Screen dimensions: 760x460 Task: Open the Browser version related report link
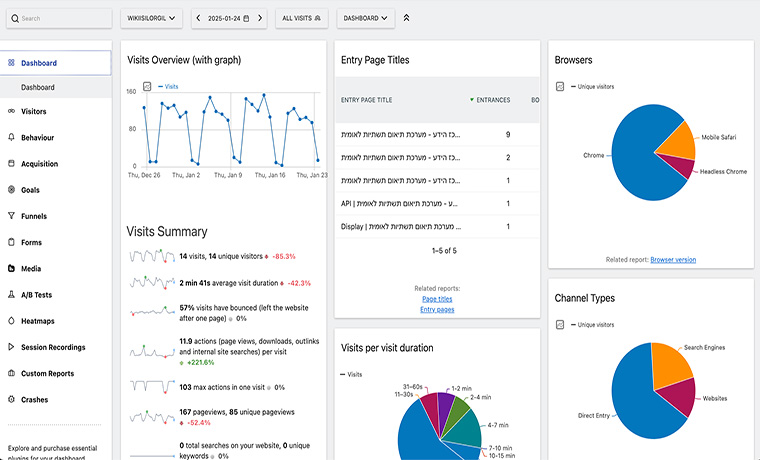click(x=673, y=260)
